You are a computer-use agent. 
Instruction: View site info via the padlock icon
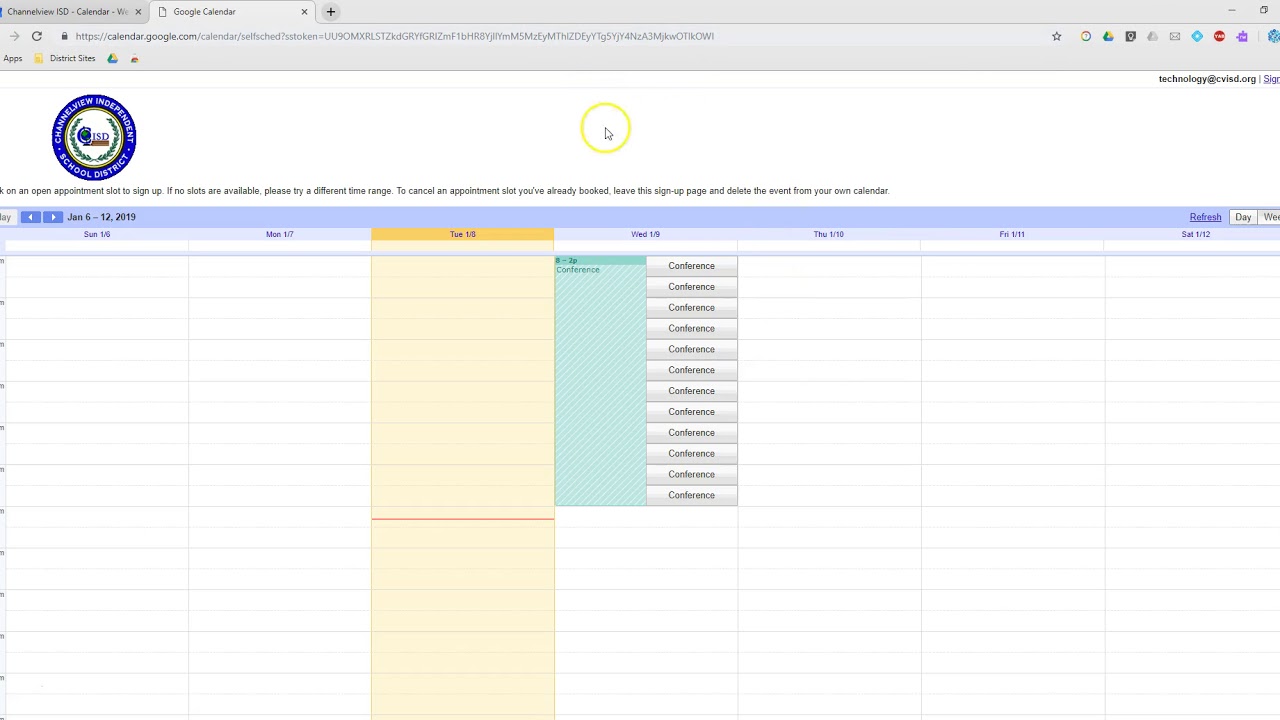click(64, 36)
